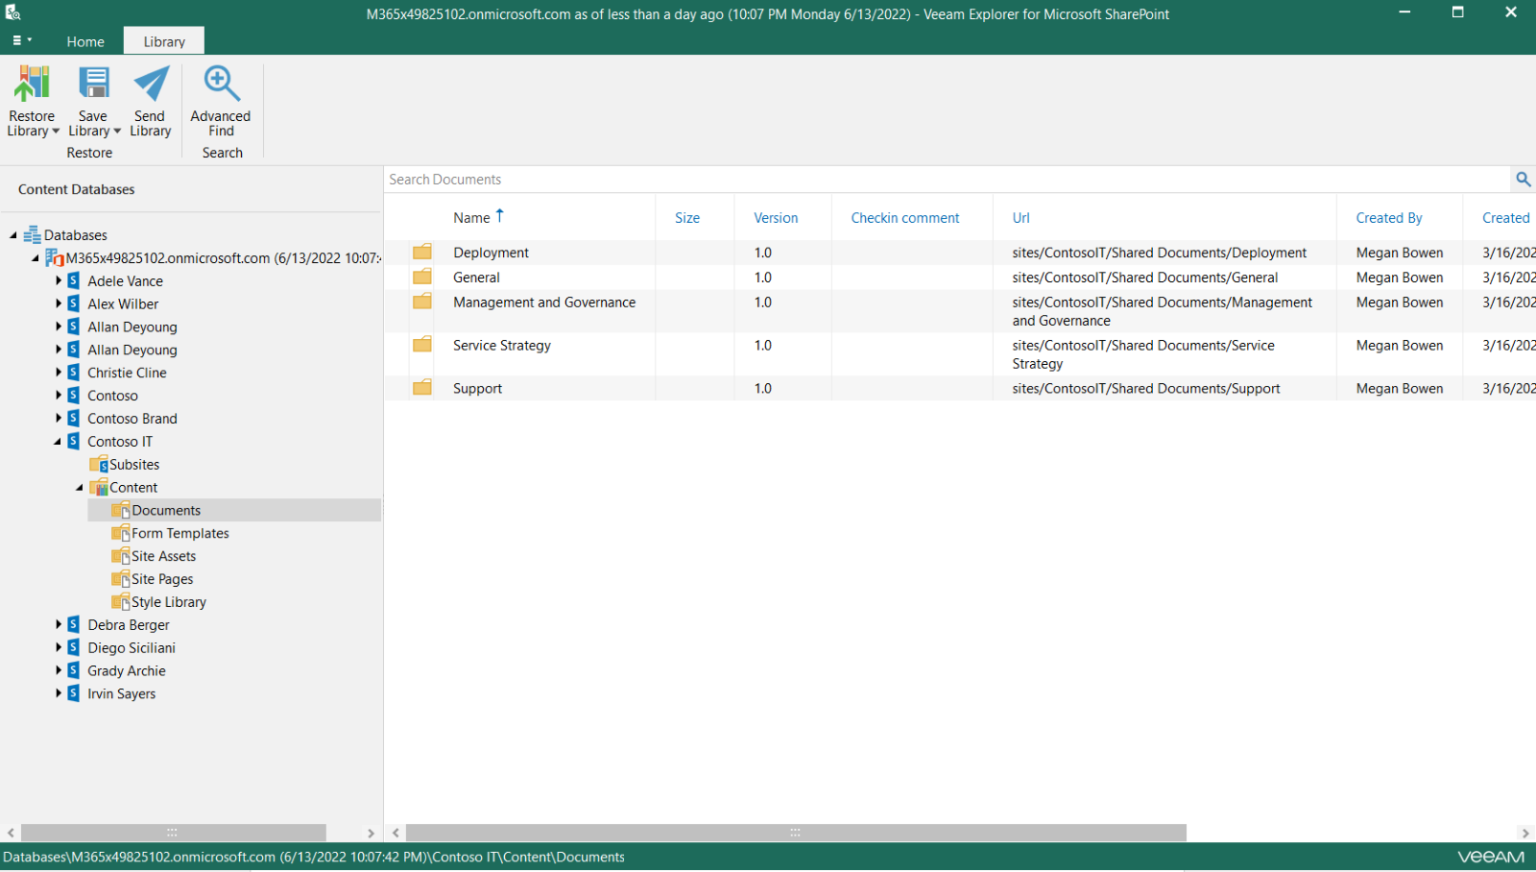Switch to the Home tab
Viewport: 1536px width, 872px height.
[x=85, y=41]
